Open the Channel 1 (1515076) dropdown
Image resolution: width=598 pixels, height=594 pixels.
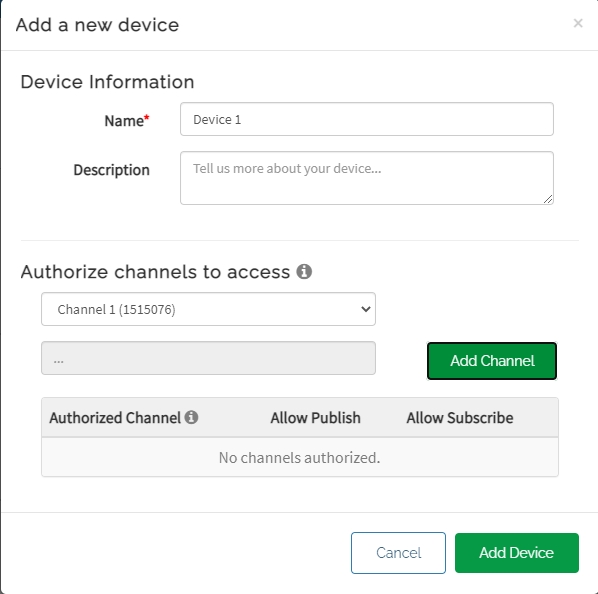click(x=208, y=309)
